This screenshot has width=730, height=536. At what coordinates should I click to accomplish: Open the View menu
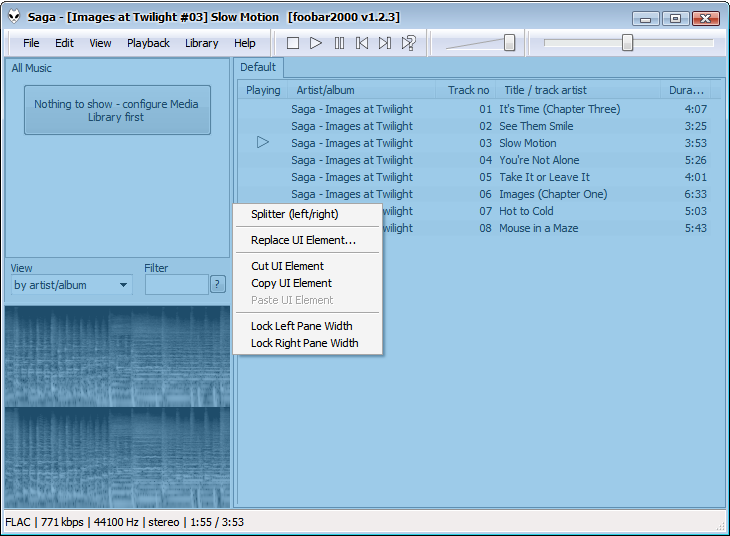[100, 43]
